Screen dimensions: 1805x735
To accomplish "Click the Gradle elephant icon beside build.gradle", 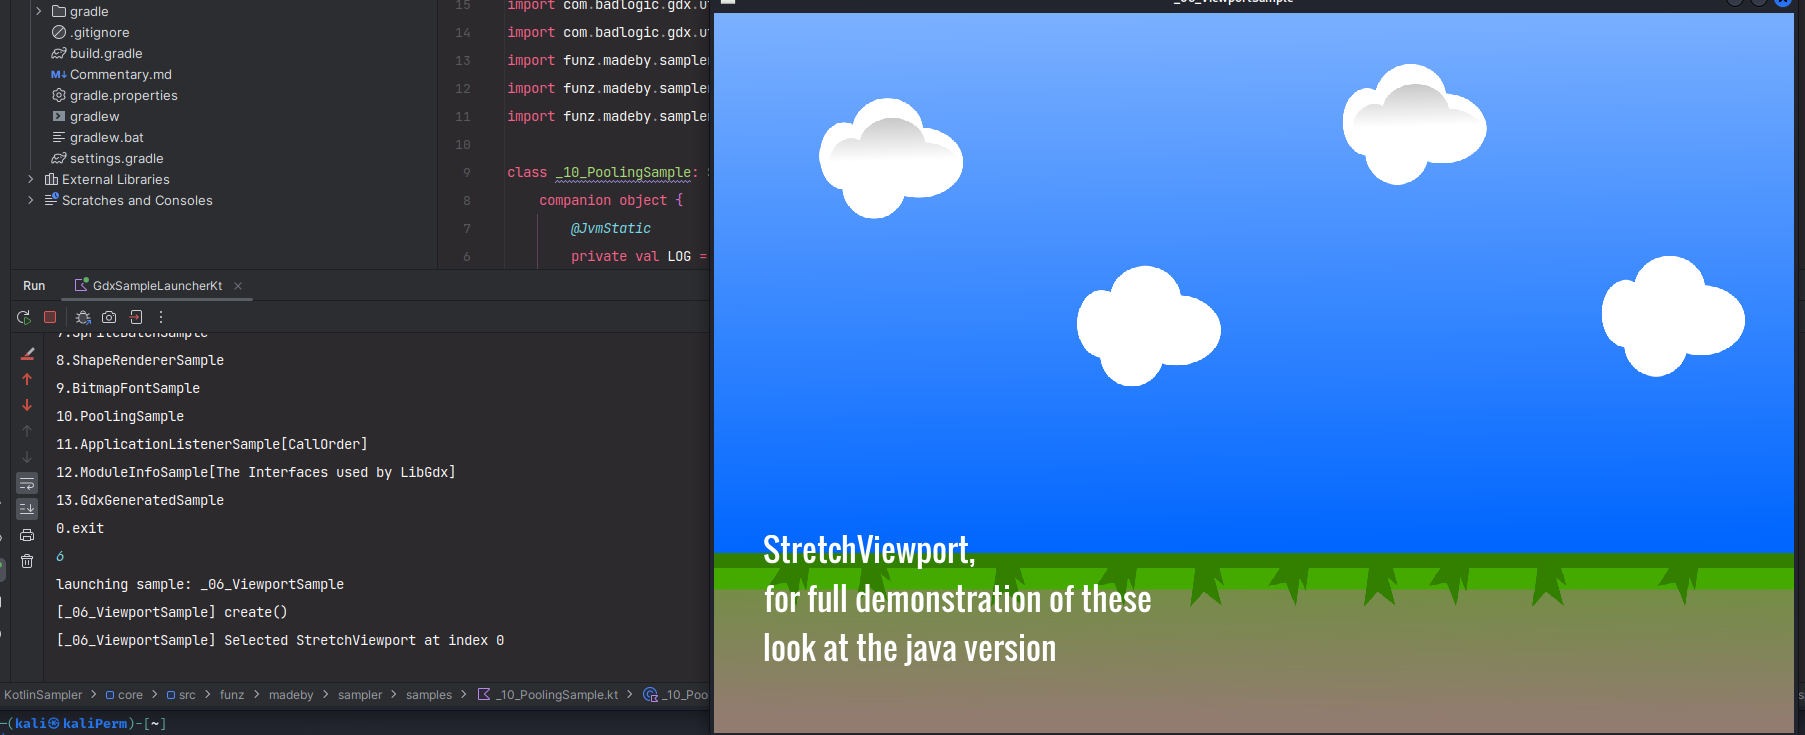I will pyautogui.click(x=59, y=54).
